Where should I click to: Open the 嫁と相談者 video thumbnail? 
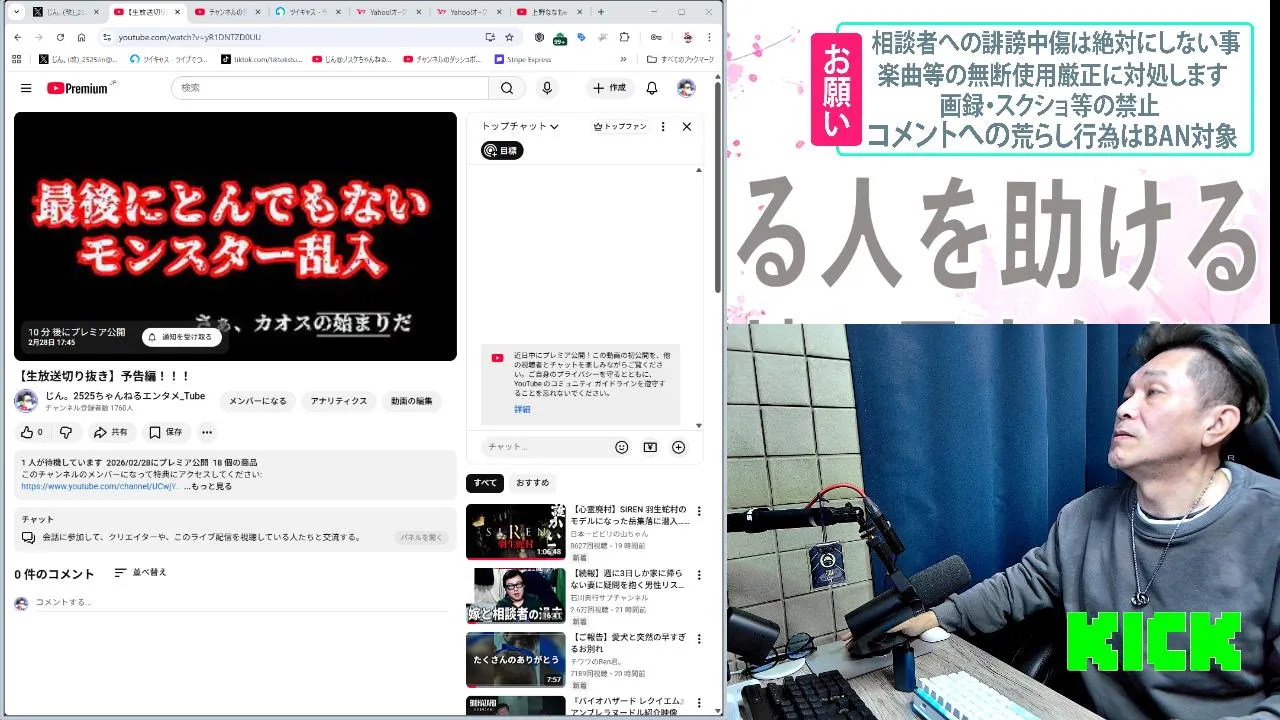click(515, 595)
